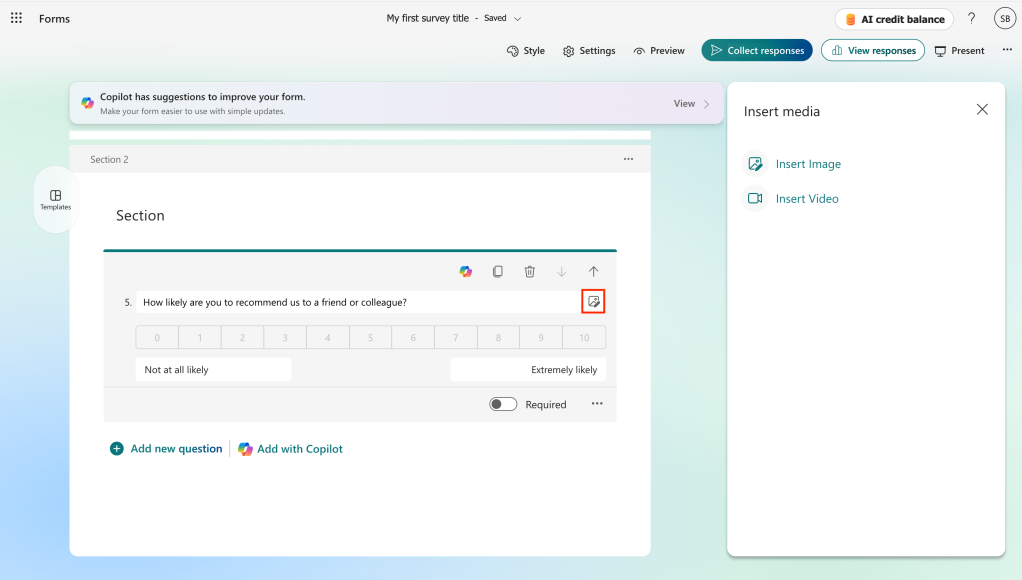Switch to Preview mode
The image size is (1022, 580).
[x=659, y=50]
